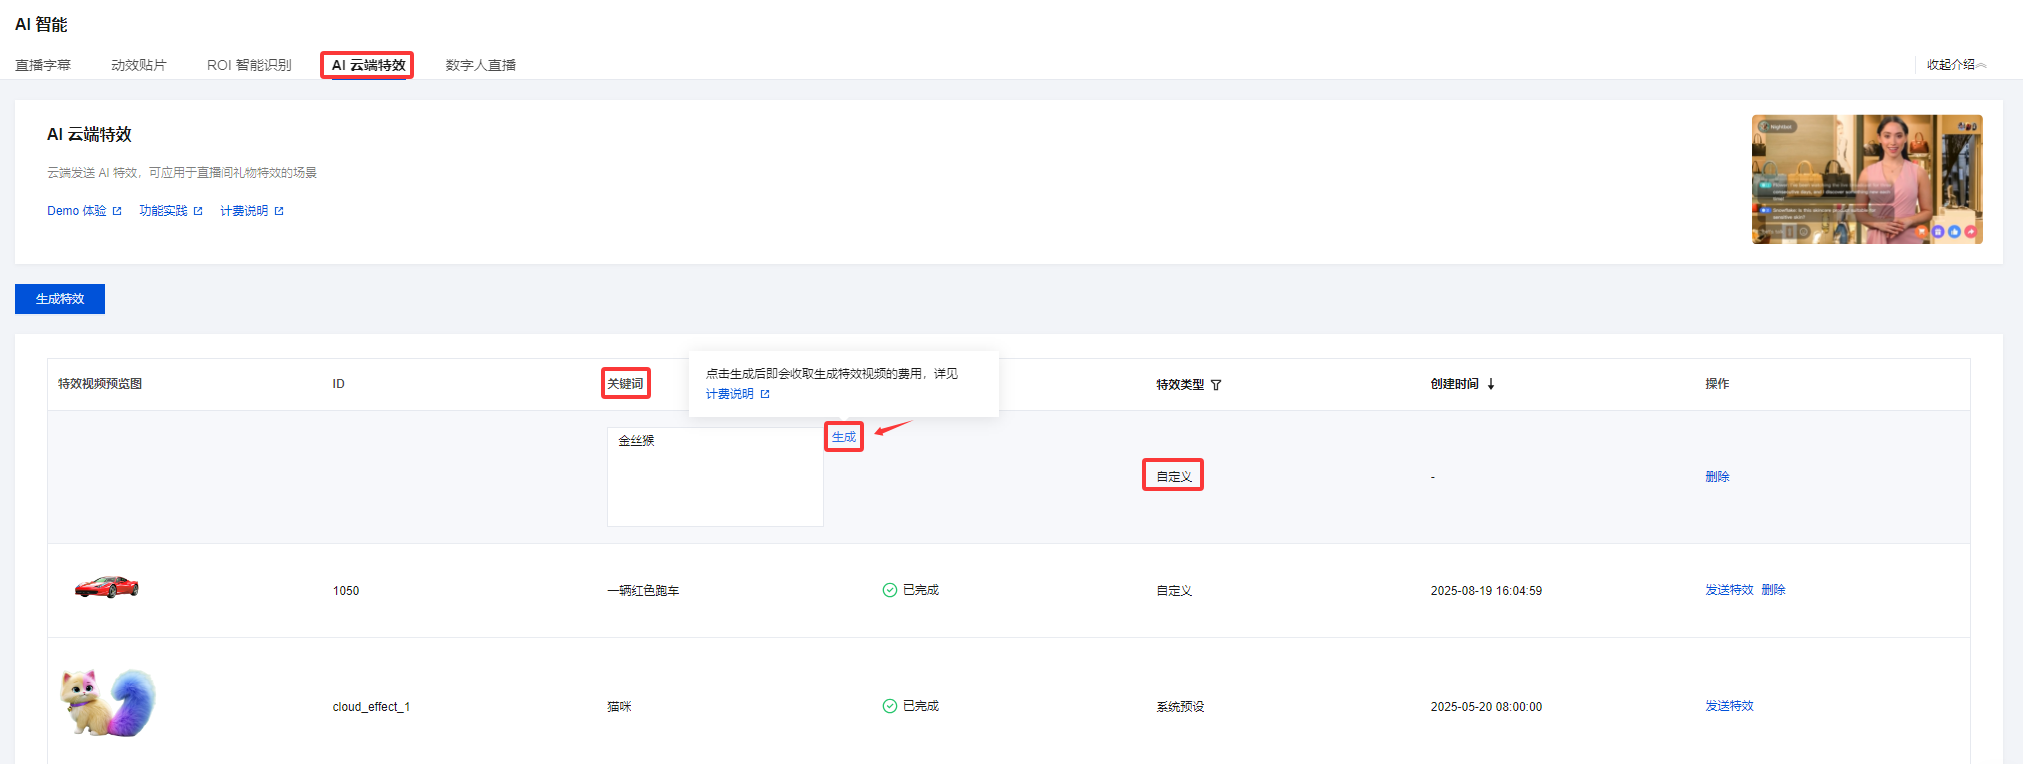Open the 数字人直播 tab

point(481,65)
